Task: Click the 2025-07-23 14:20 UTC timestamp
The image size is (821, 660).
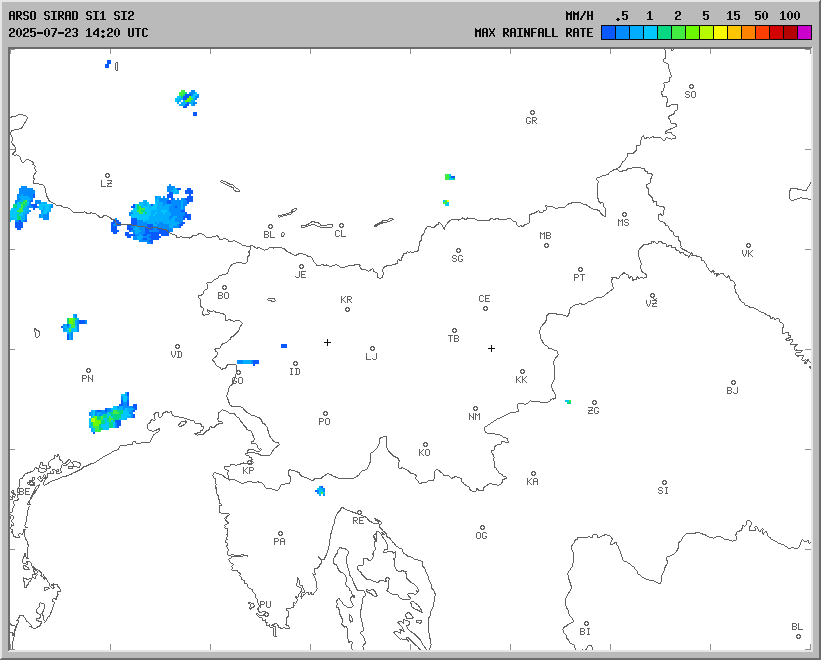Action: [78, 33]
